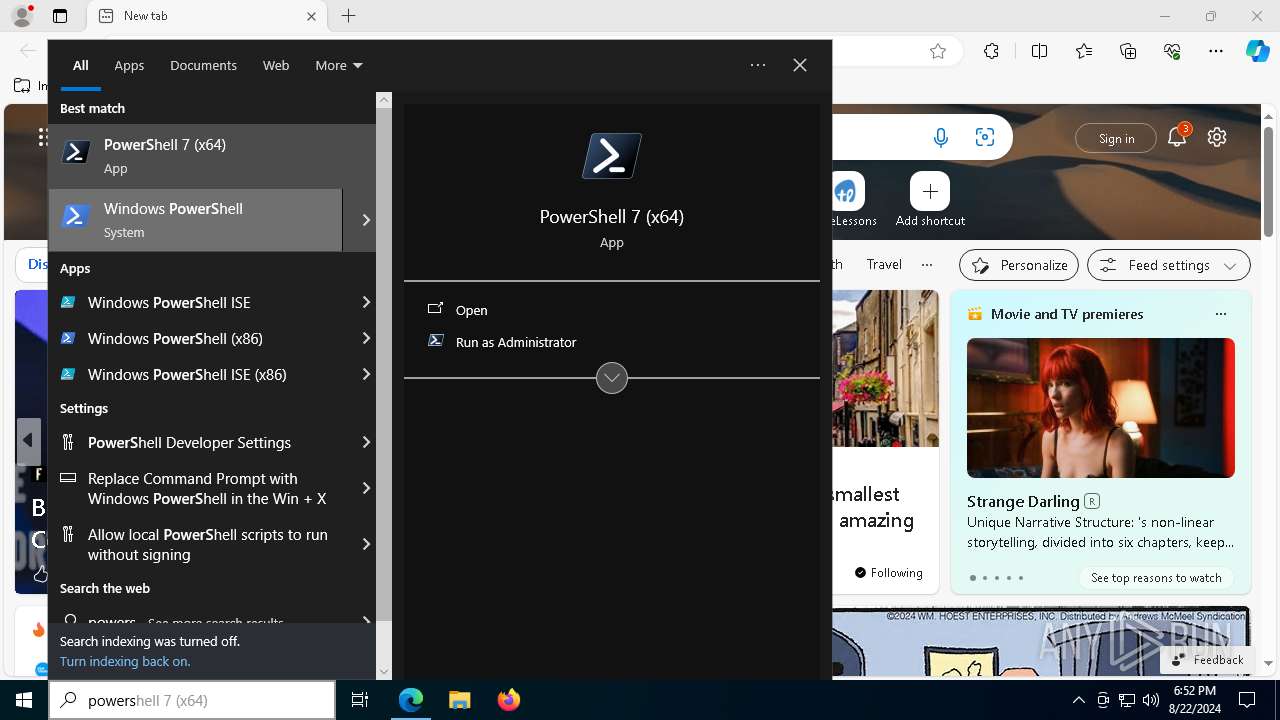Image resolution: width=1280 pixels, height=720 pixels.
Task: Select Windows PowerShell System result
Action: pos(195,220)
